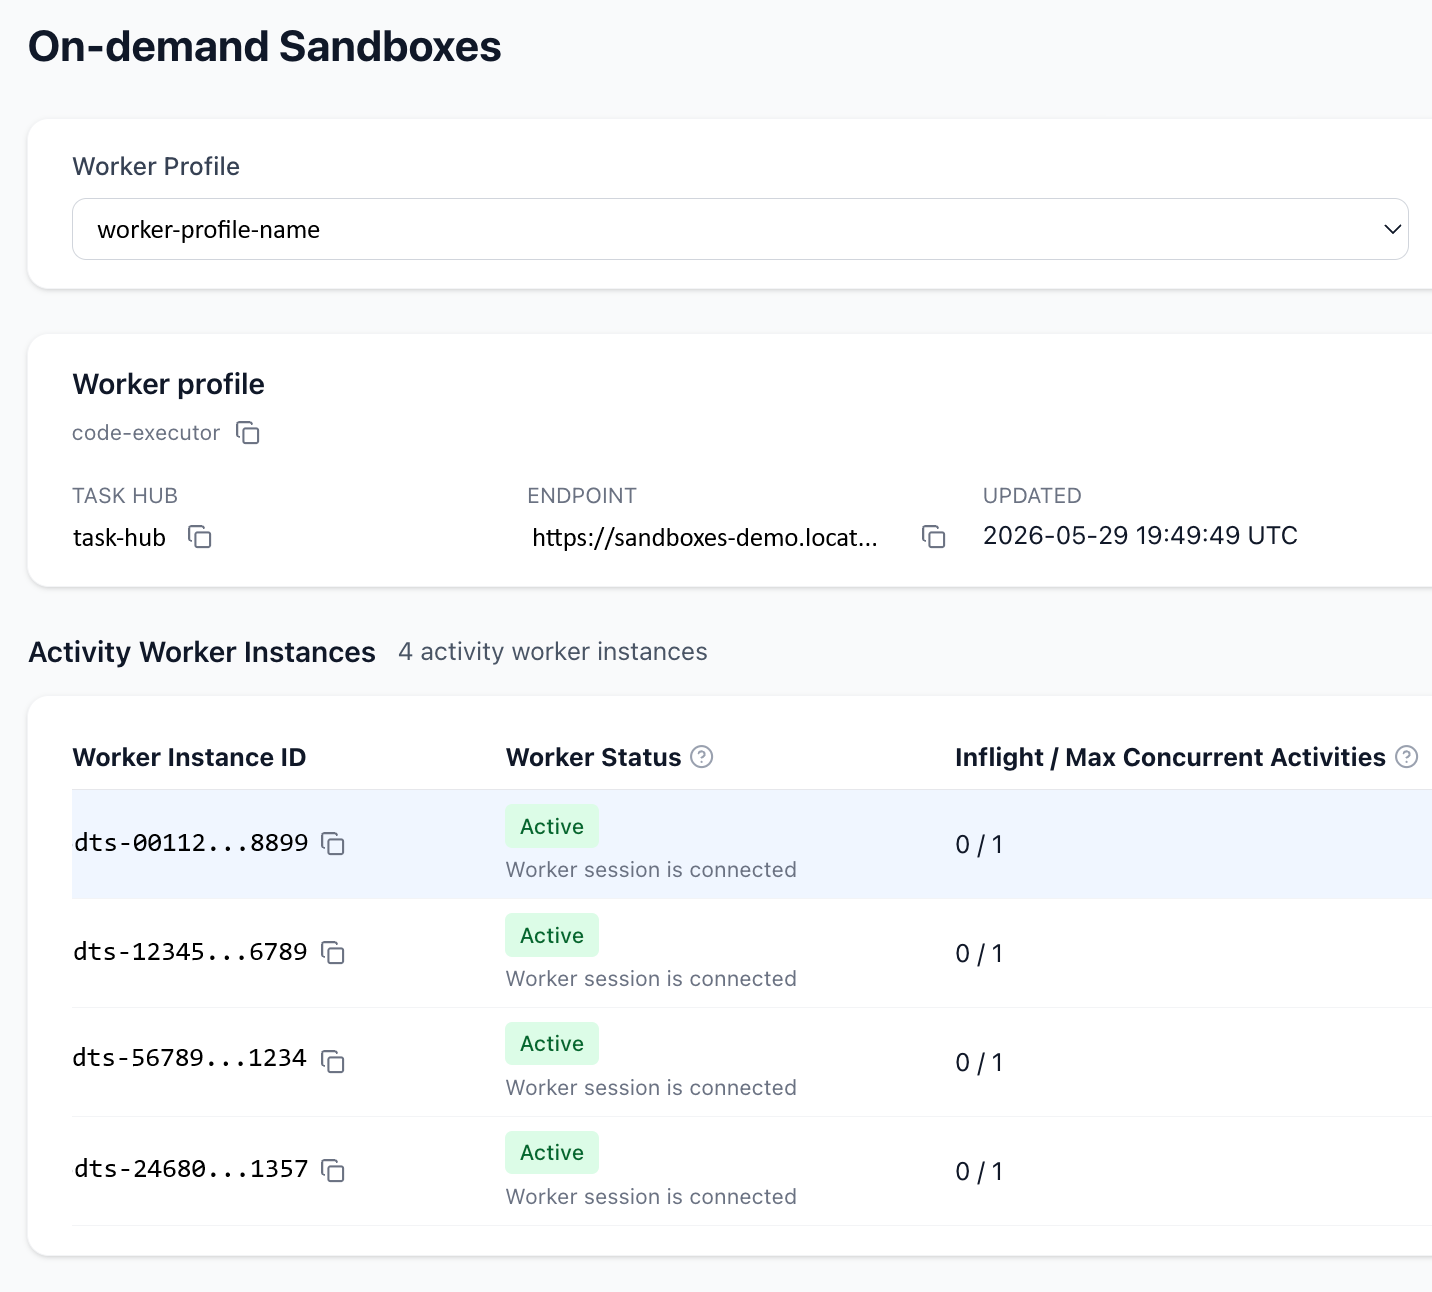This screenshot has height=1292, width=1432.
Task: Copy worker ID dts-12345...6789
Action: [333, 953]
